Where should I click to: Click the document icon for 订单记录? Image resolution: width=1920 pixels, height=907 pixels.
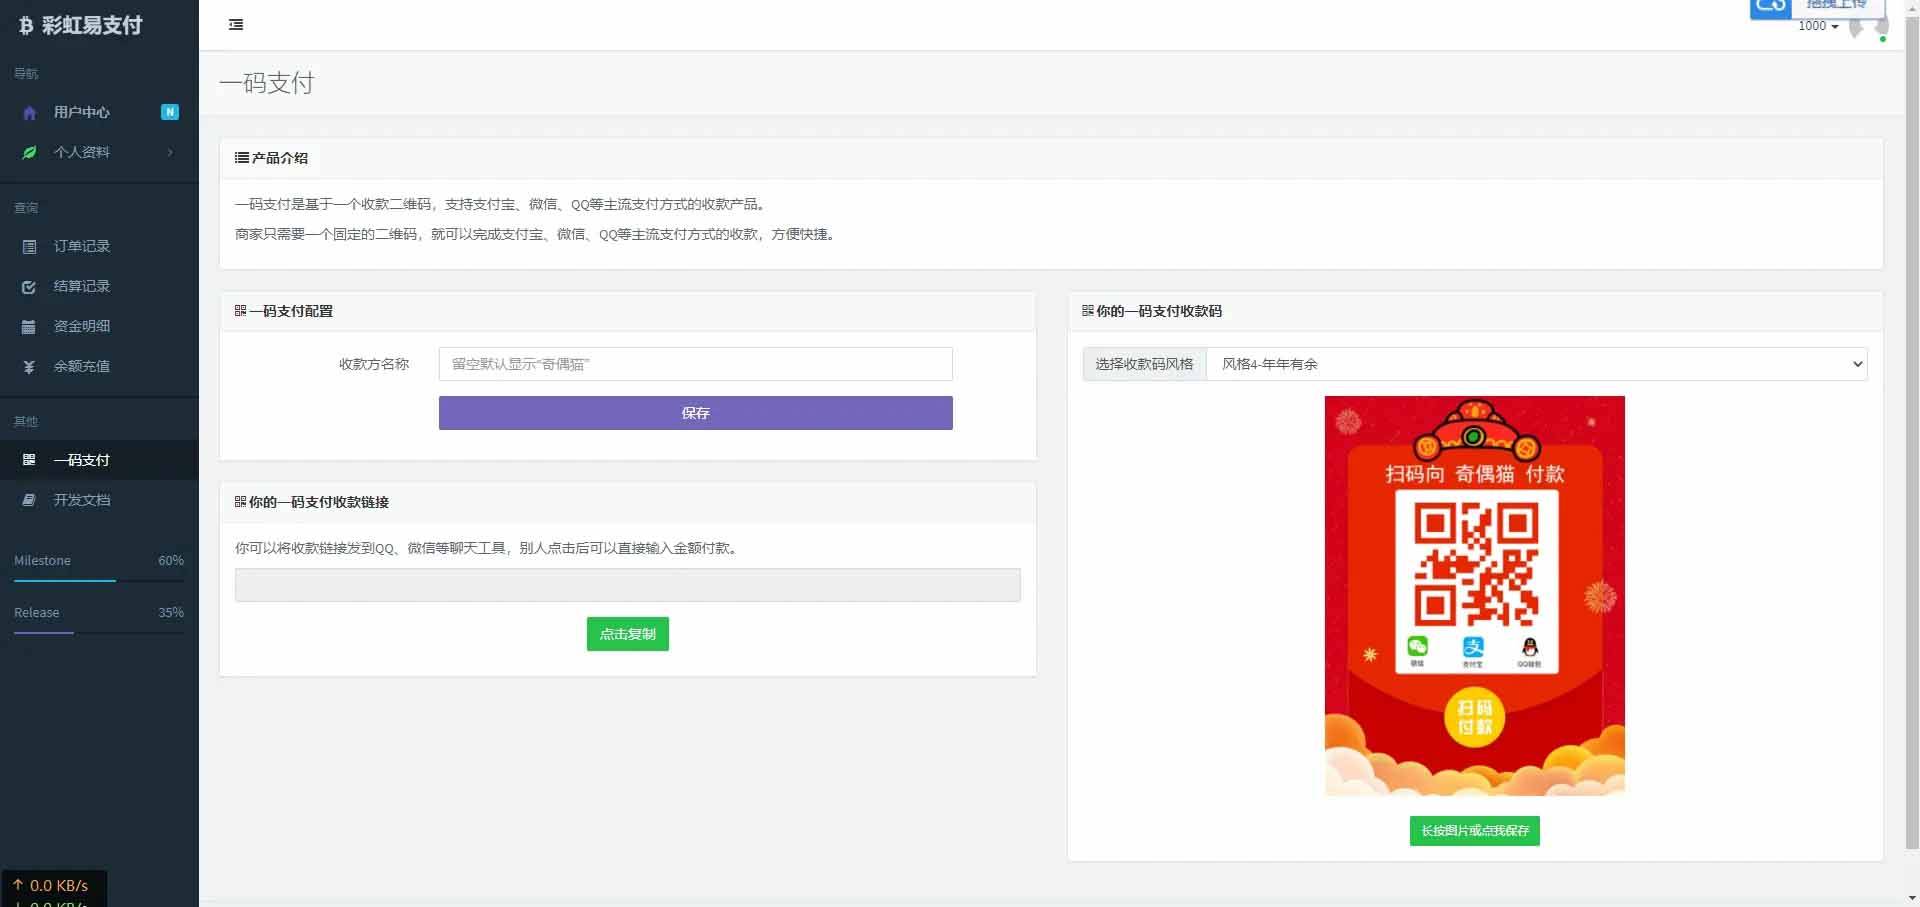29,246
